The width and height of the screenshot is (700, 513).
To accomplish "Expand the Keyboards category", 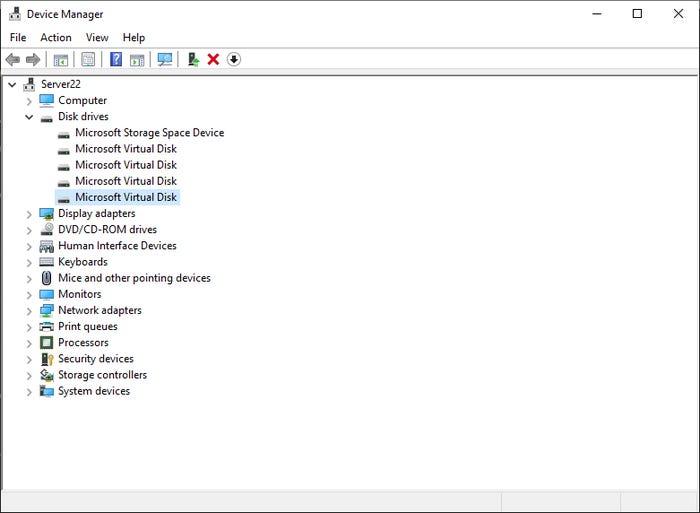I will tap(29, 263).
